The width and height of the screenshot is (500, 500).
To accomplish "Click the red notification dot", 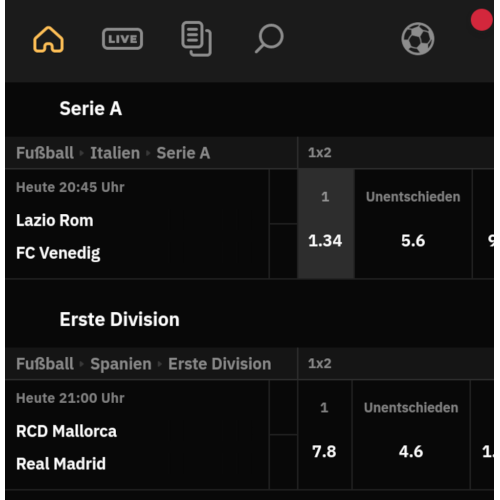I will pyautogui.click(x=482, y=20).
